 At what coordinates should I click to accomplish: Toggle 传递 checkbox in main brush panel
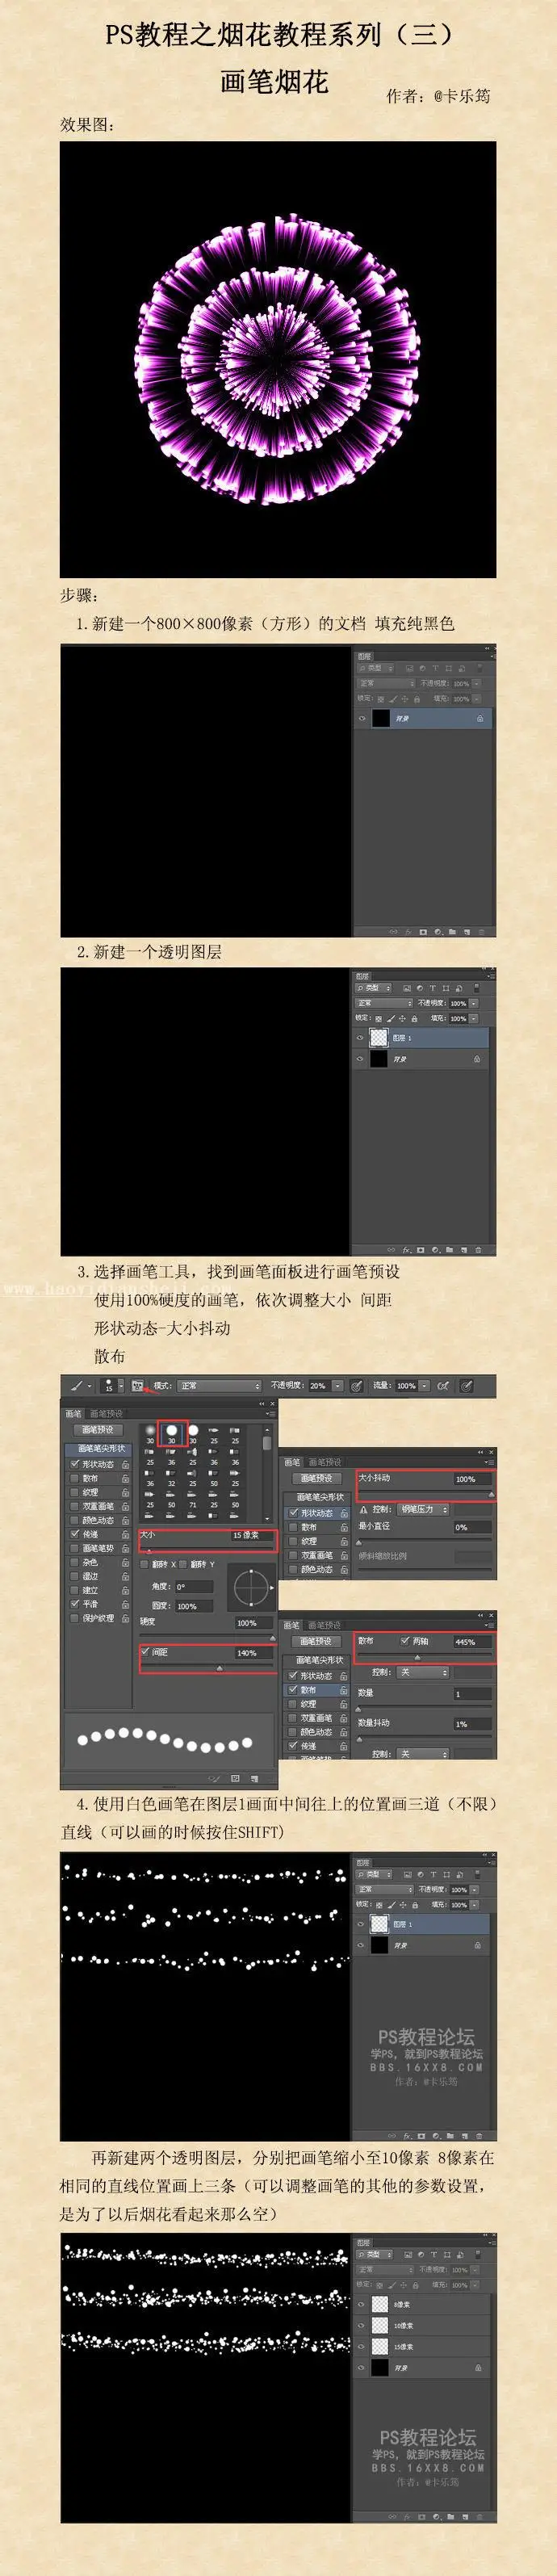pos(75,1534)
